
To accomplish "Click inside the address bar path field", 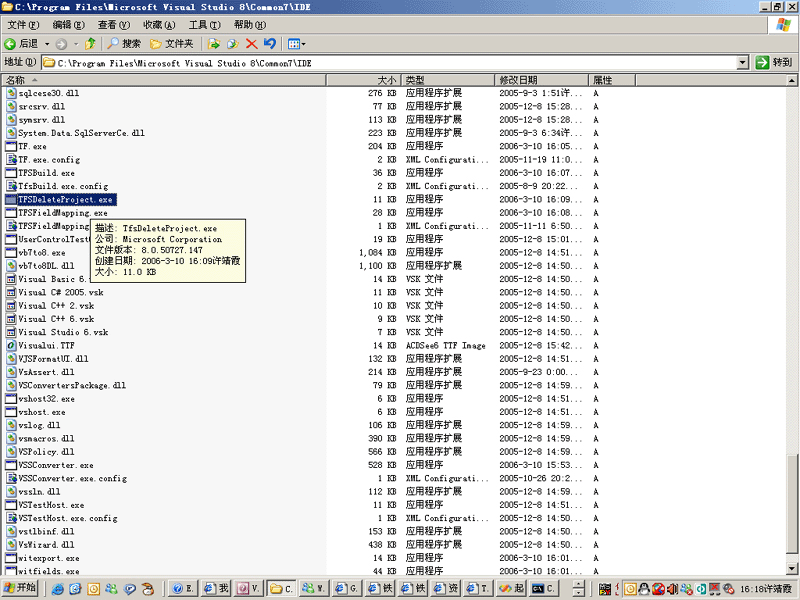I will [390, 63].
